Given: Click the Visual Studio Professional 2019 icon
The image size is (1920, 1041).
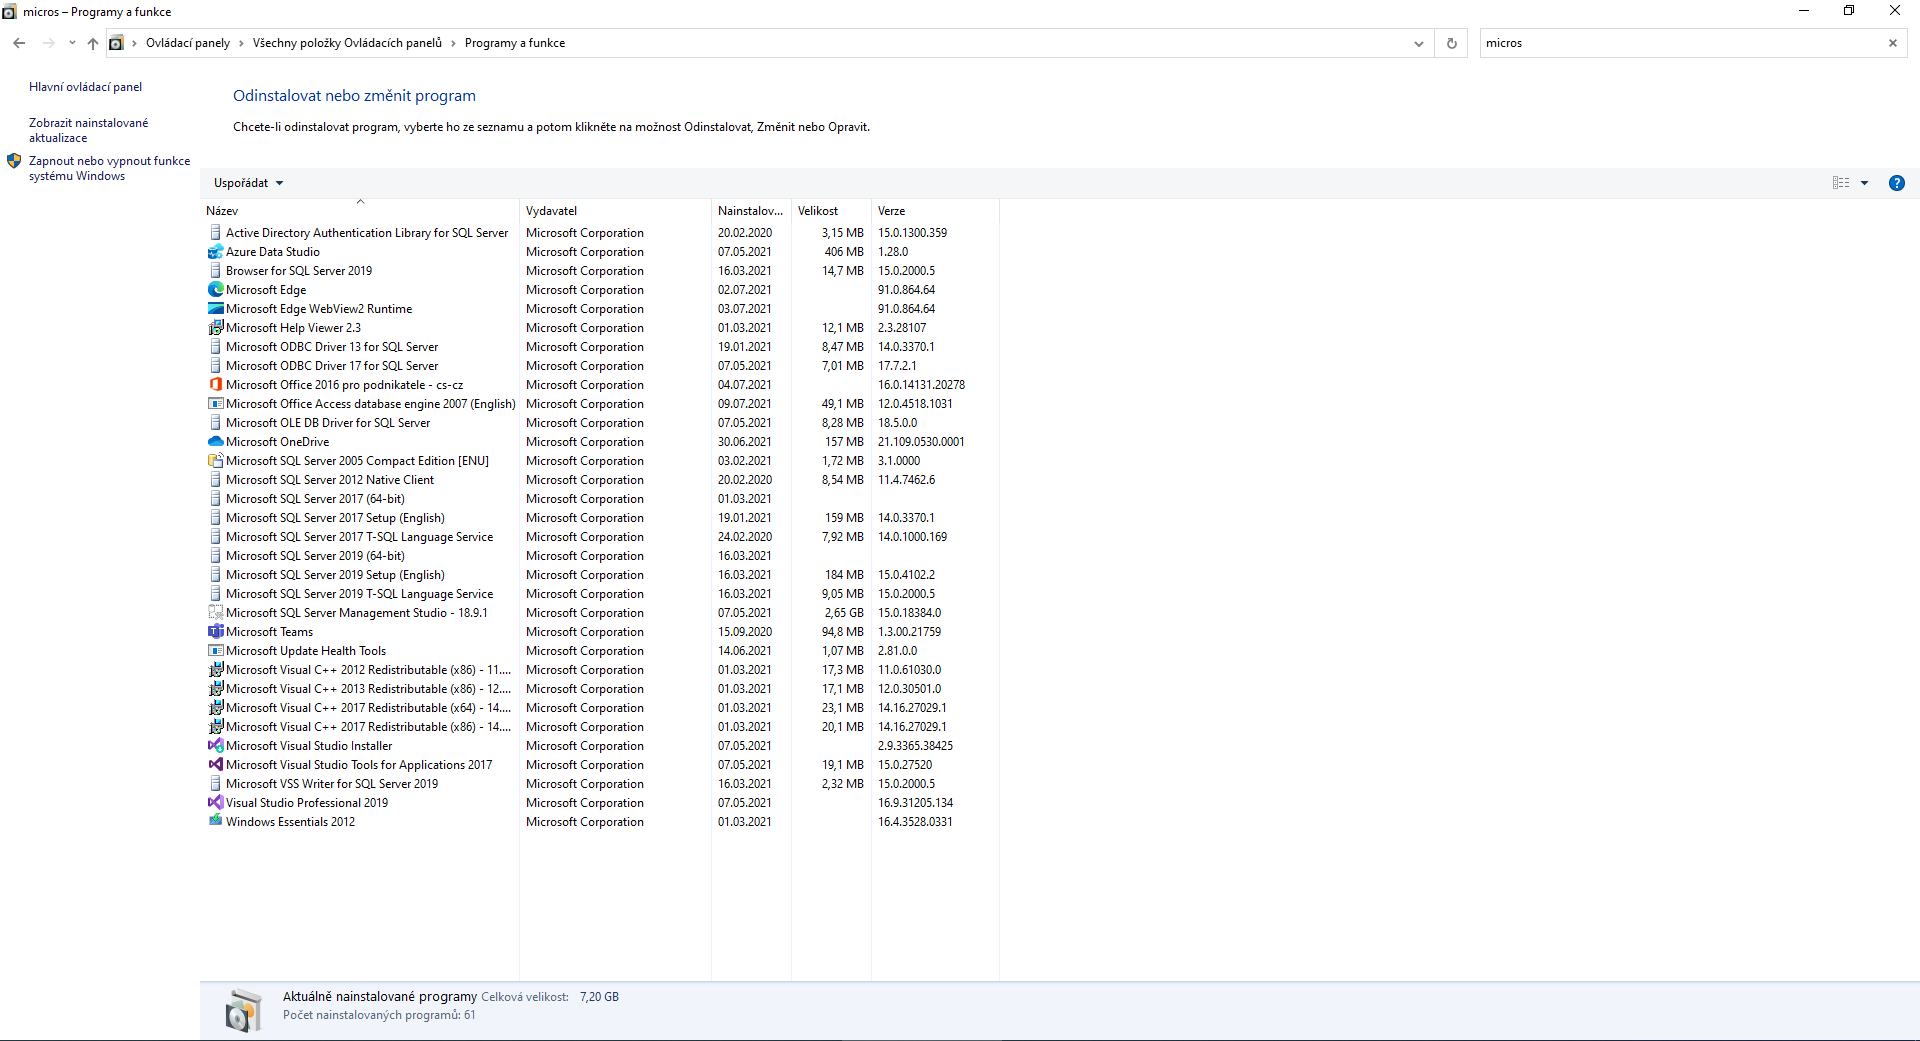Looking at the screenshot, I should (x=215, y=803).
